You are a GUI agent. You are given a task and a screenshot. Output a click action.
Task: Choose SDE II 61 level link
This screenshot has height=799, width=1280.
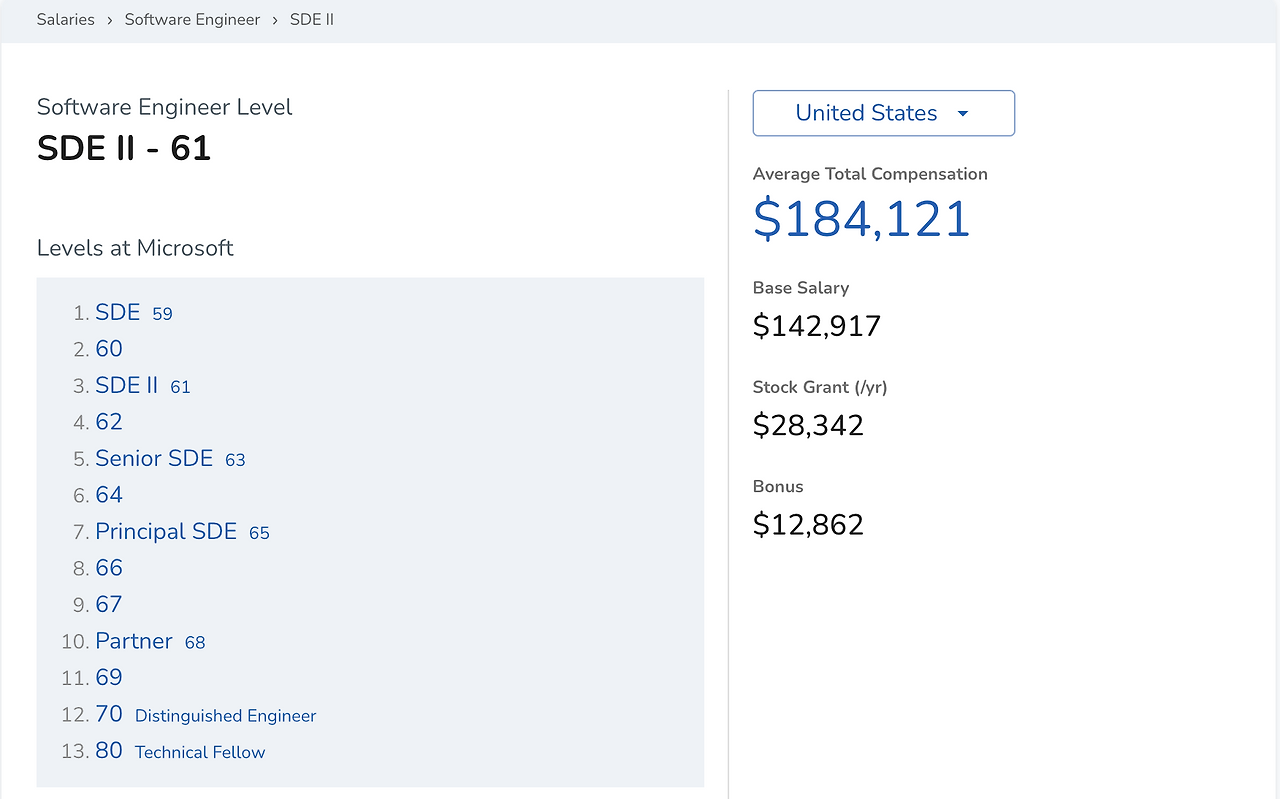pos(143,386)
